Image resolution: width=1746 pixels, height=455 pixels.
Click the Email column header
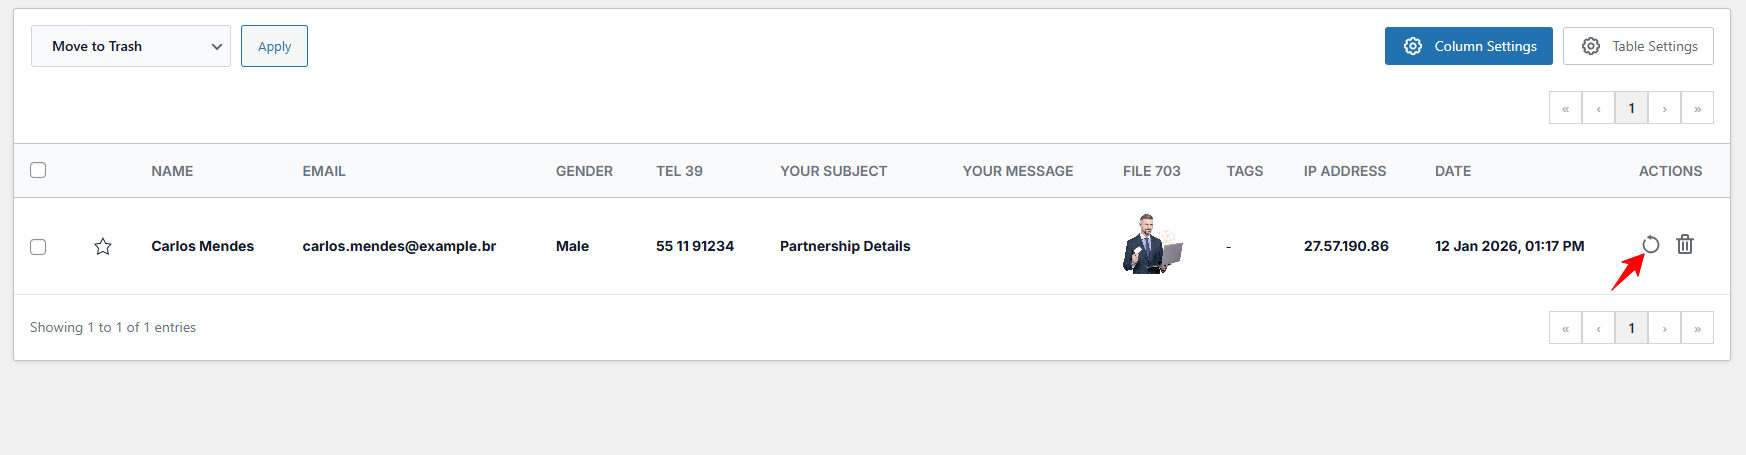coord(324,171)
